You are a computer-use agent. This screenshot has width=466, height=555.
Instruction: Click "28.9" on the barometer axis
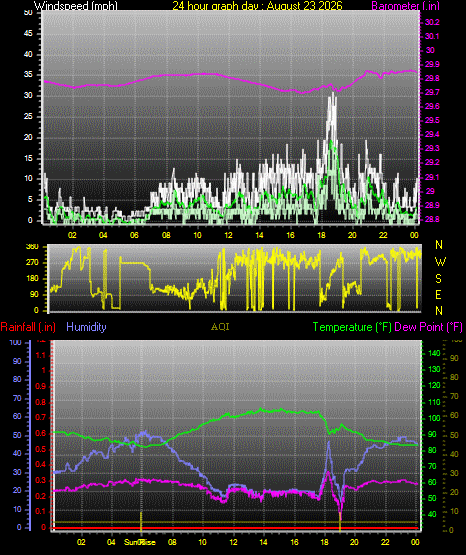[432, 205]
